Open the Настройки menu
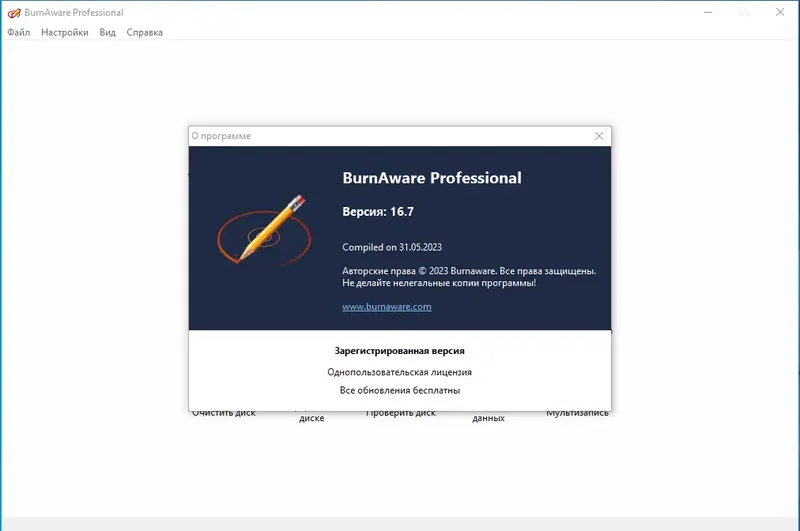 [x=64, y=32]
